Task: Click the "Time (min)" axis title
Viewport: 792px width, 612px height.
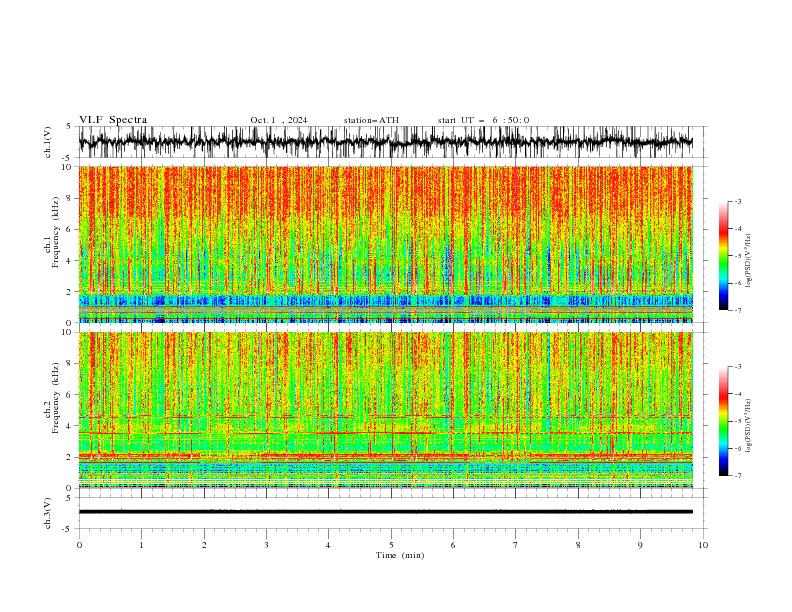Action: pyautogui.click(x=400, y=555)
